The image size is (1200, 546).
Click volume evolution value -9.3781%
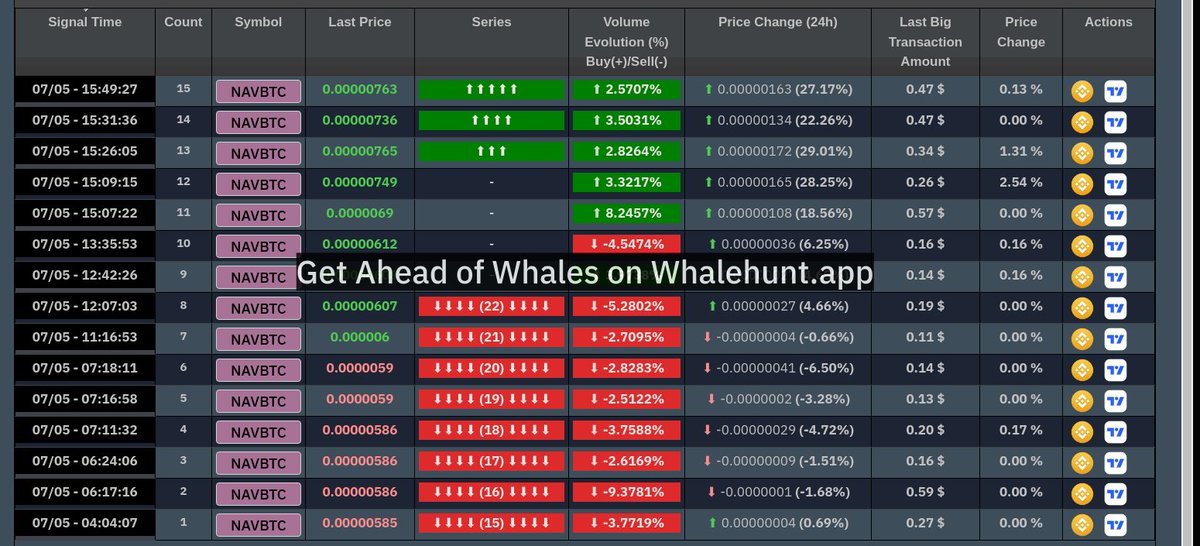tap(627, 493)
